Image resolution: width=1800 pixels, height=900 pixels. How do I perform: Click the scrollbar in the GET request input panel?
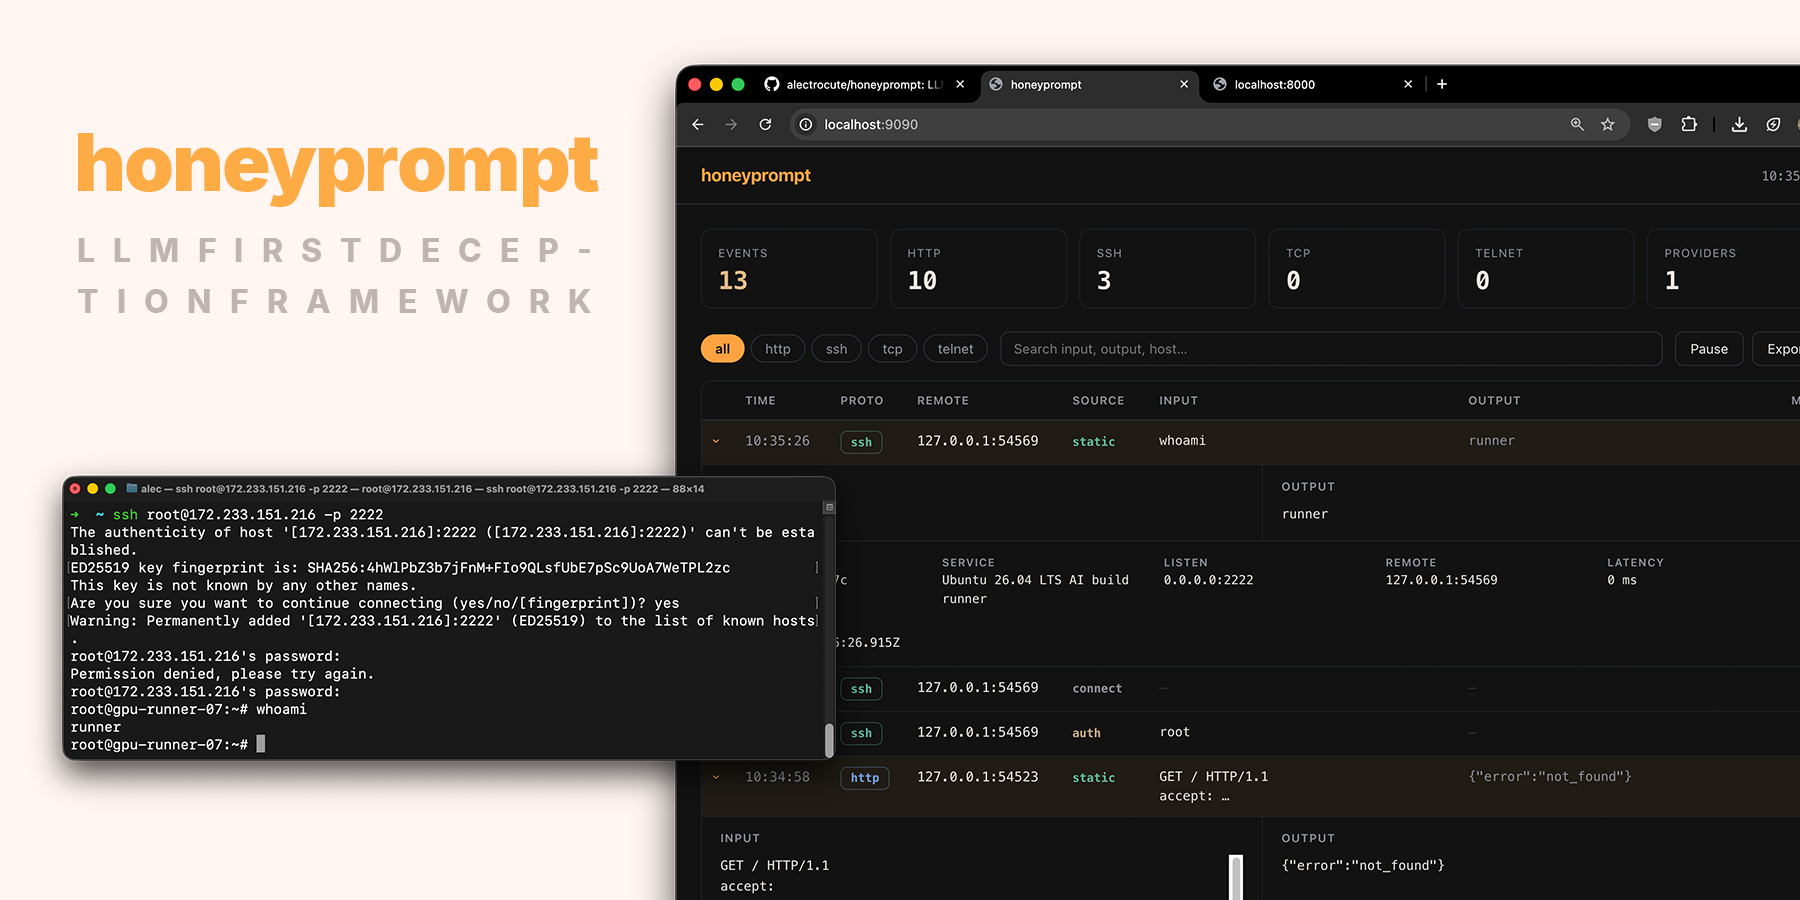pyautogui.click(x=1236, y=877)
